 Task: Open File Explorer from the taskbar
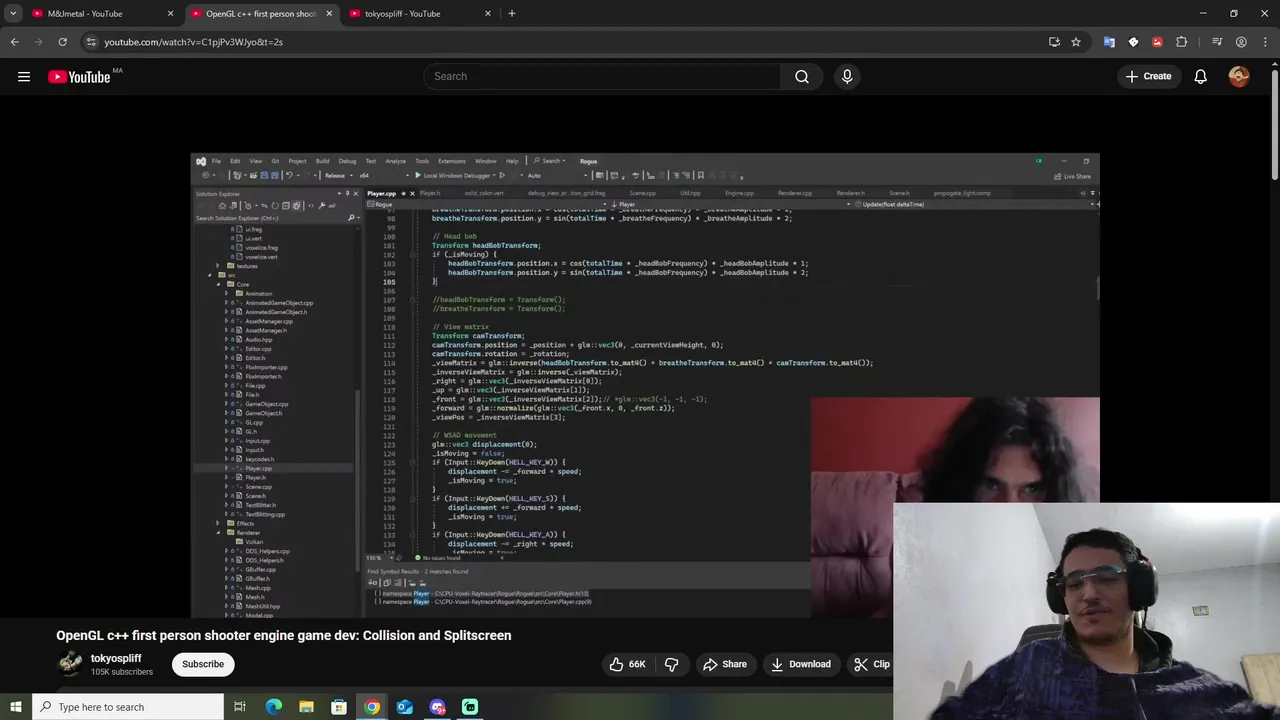306,707
